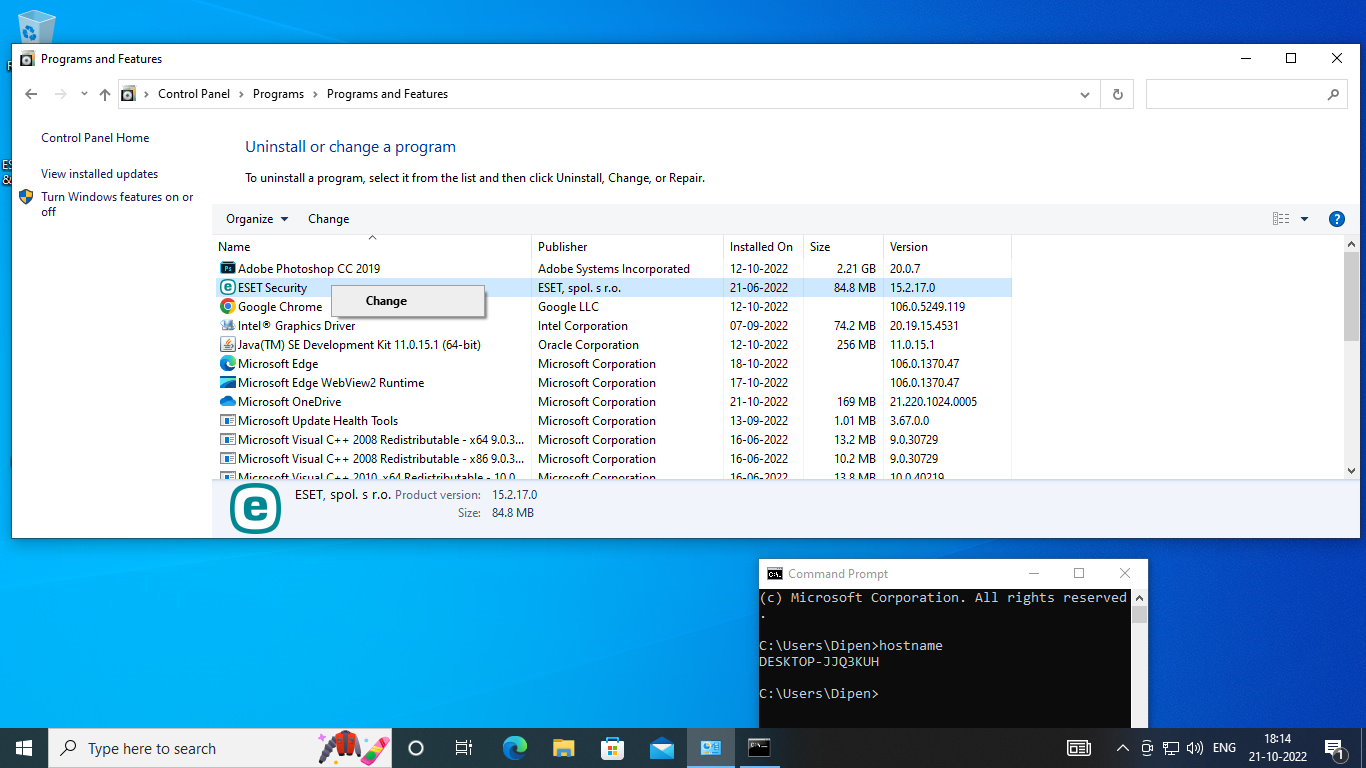Viewport: 1366px width, 768px height.
Task: Sort by the Name column header
Action: [x=372, y=246]
